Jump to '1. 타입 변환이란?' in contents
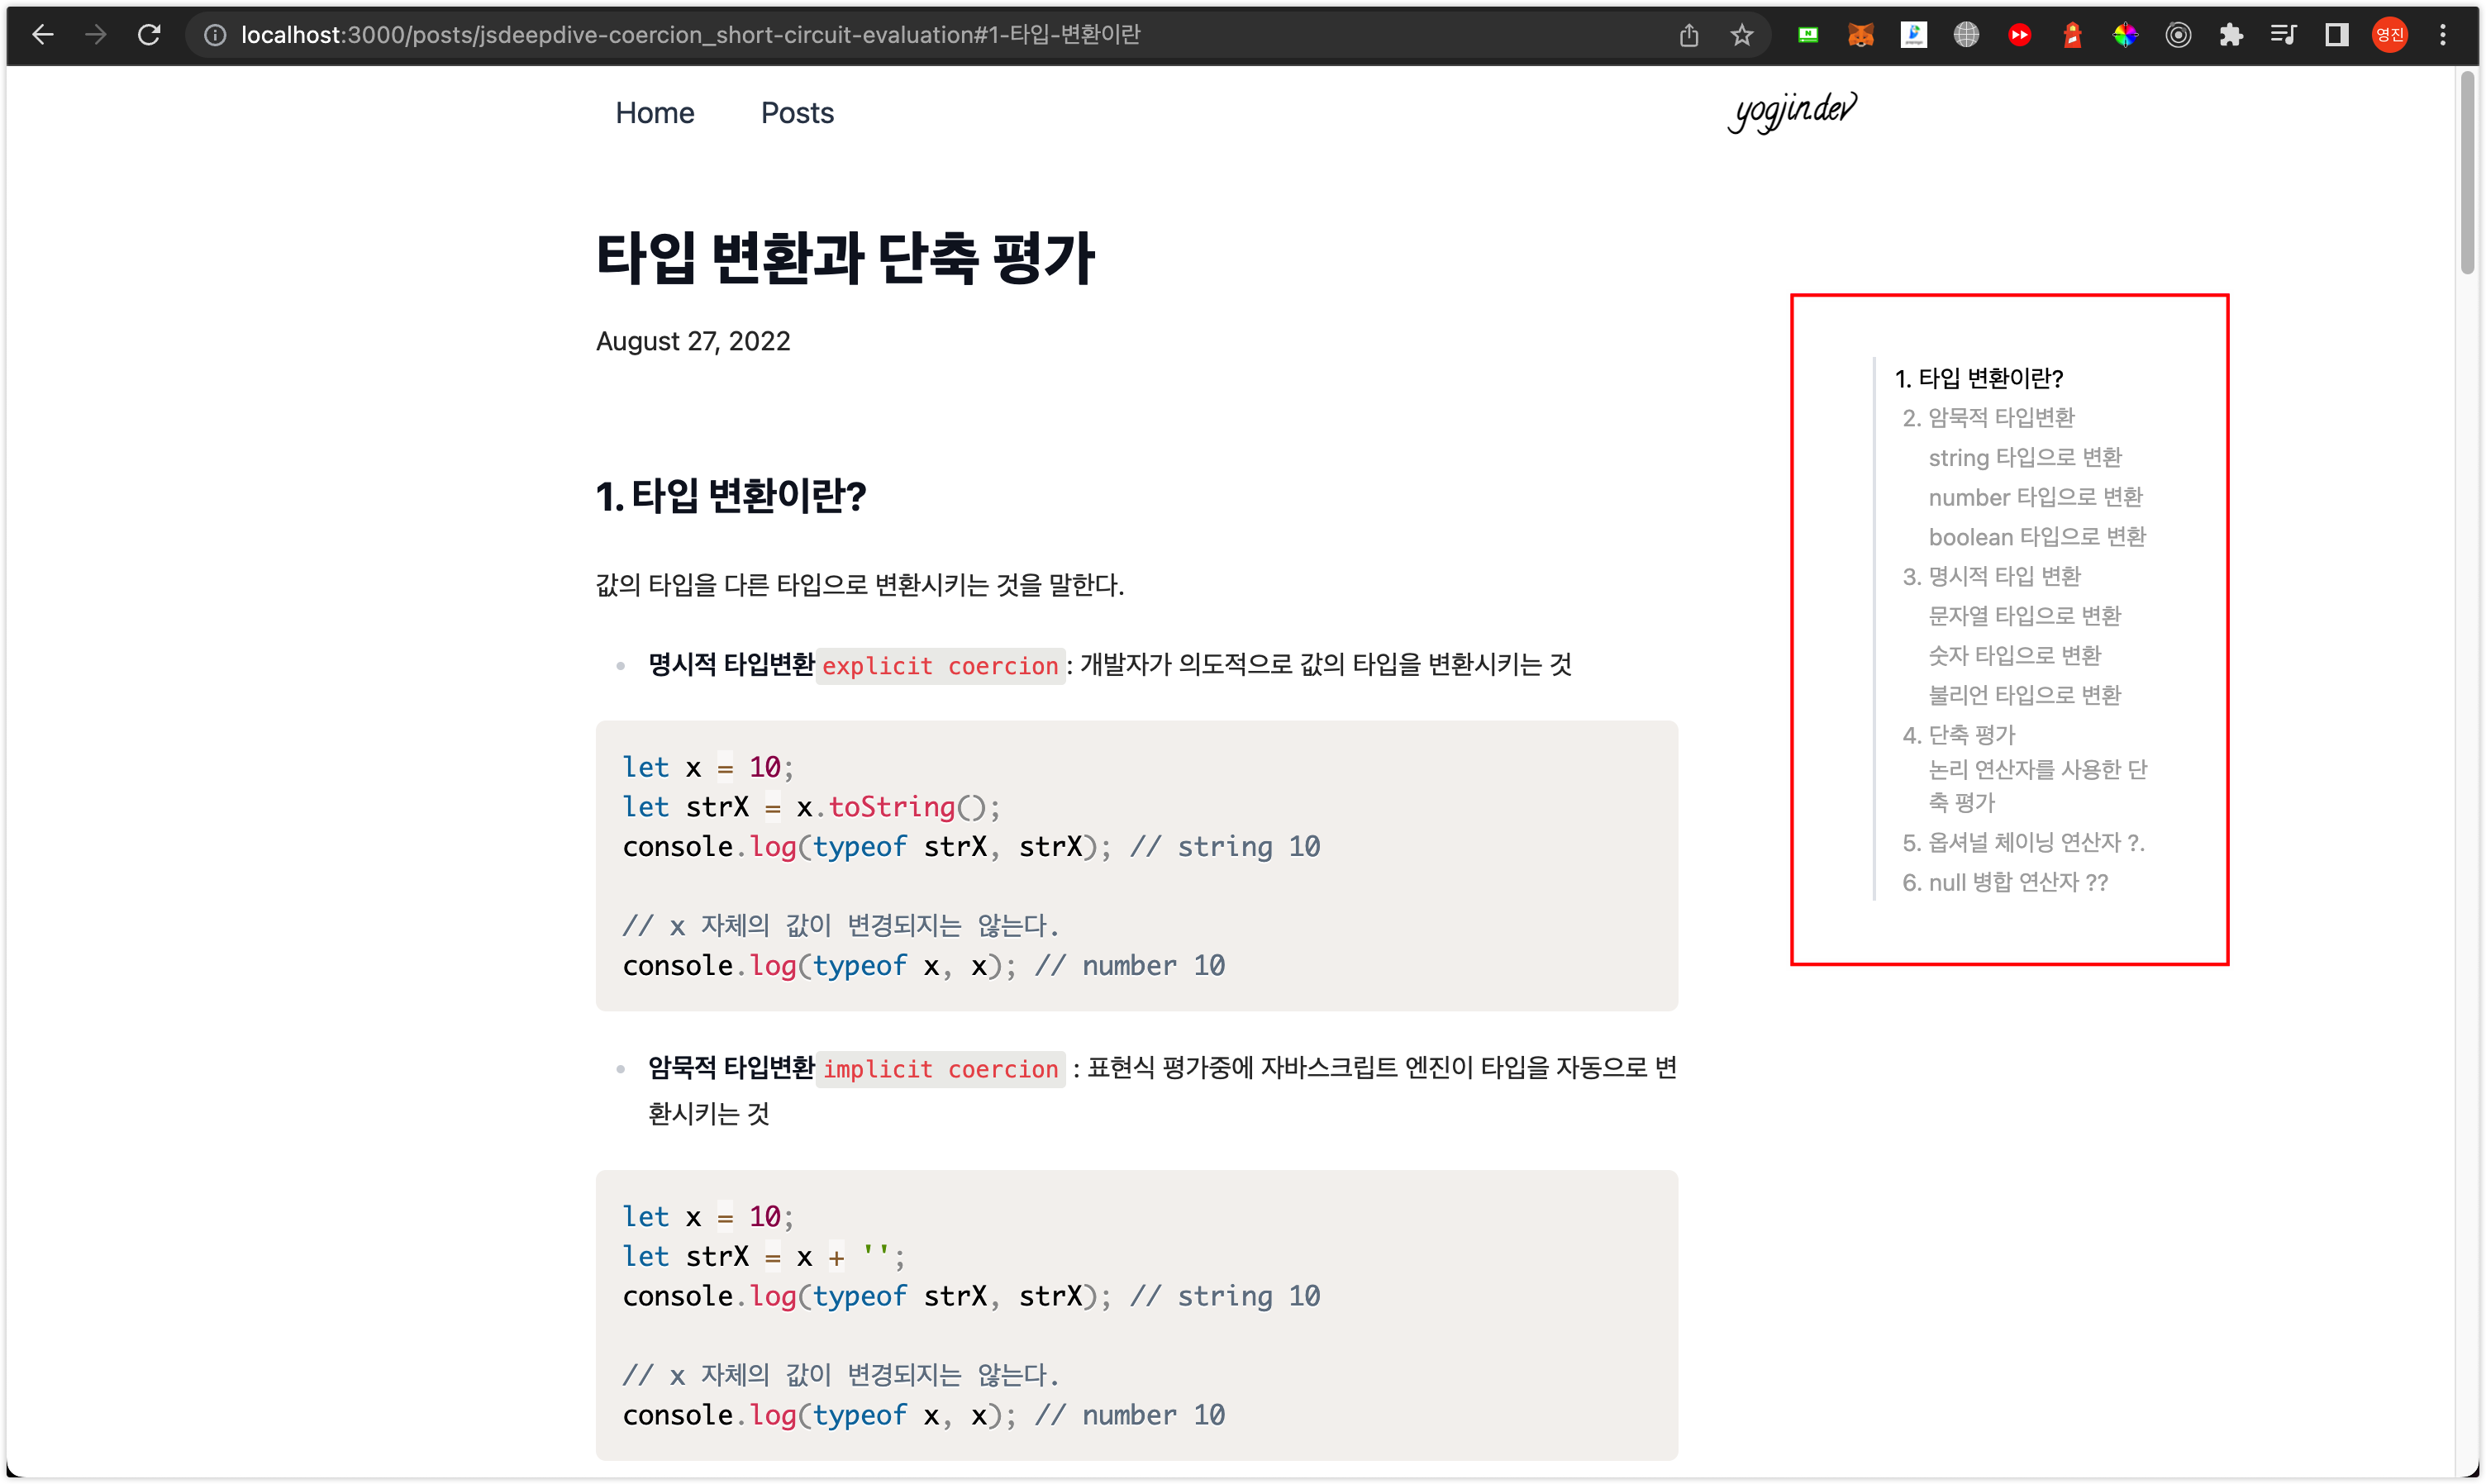The width and height of the screenshot is (2486, 1484). click(1978, 378)
